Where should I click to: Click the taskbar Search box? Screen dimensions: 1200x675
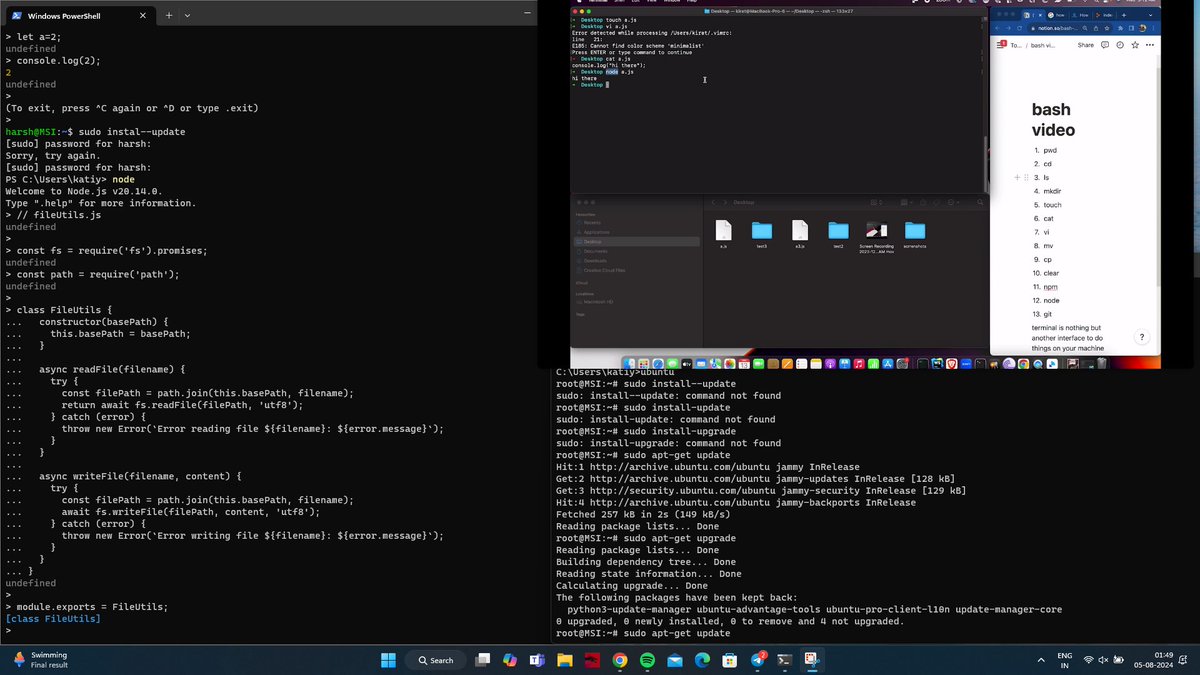pyautogui.click(x=437, y=660)
